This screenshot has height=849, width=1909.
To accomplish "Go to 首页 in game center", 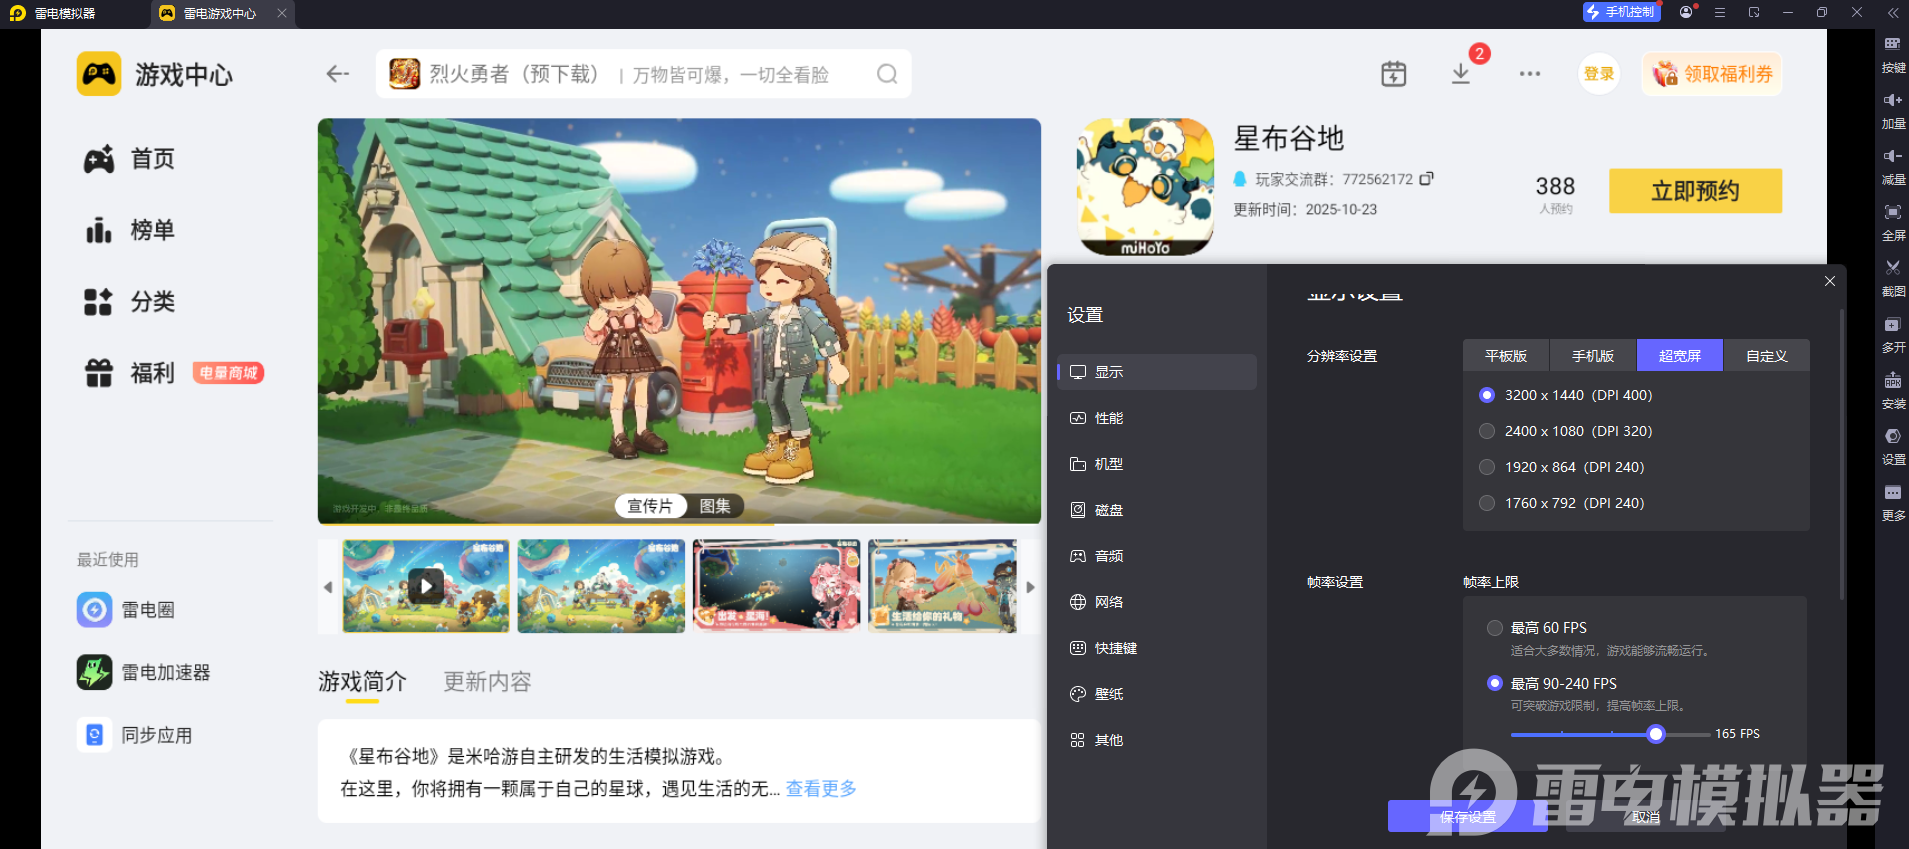I will pos(129,159).
